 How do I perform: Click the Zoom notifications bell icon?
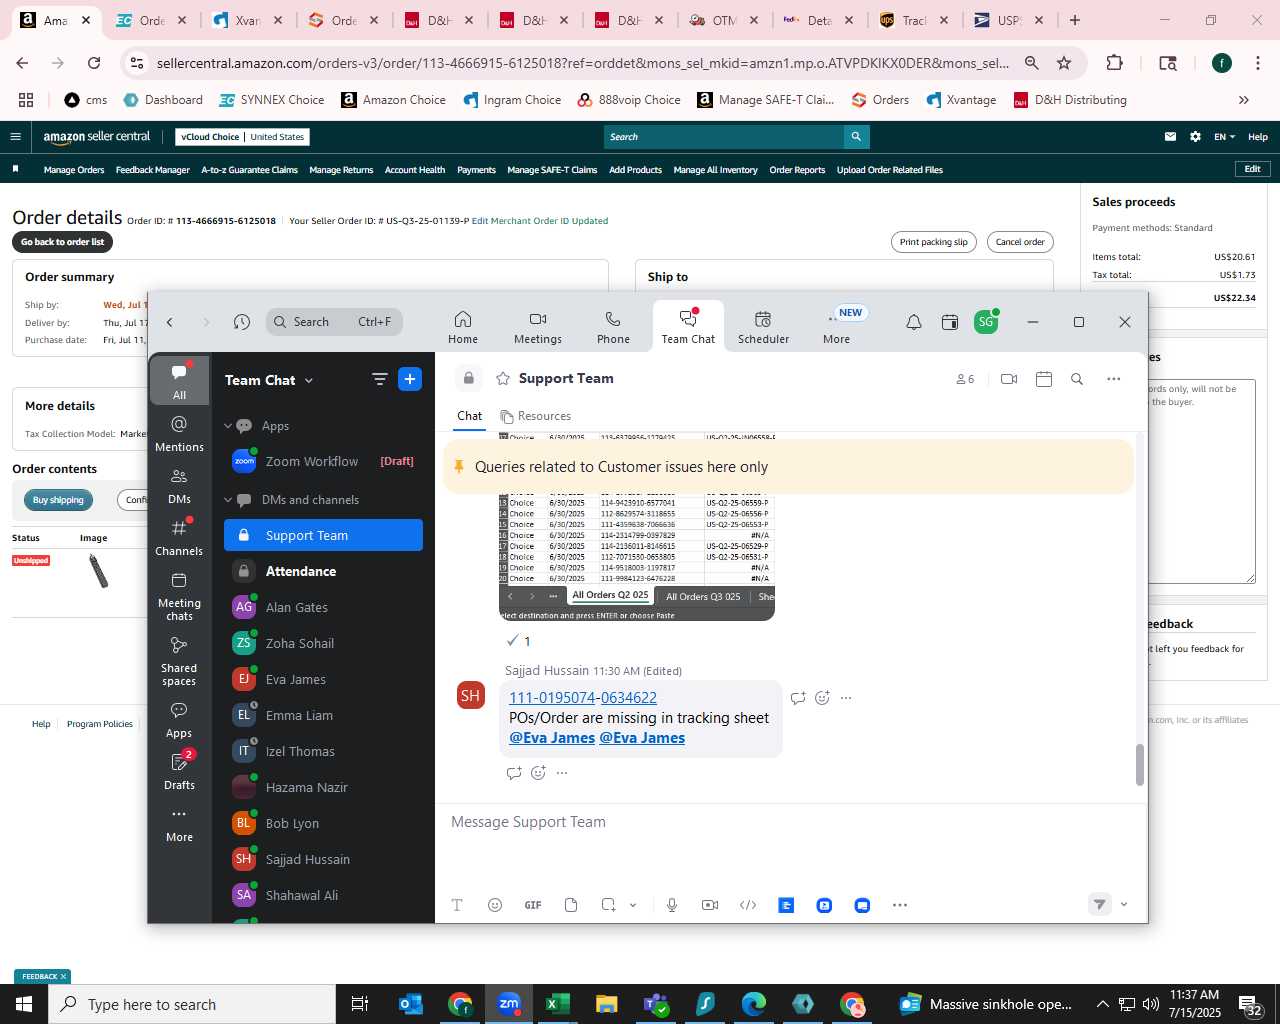click(x=914, y=322)
